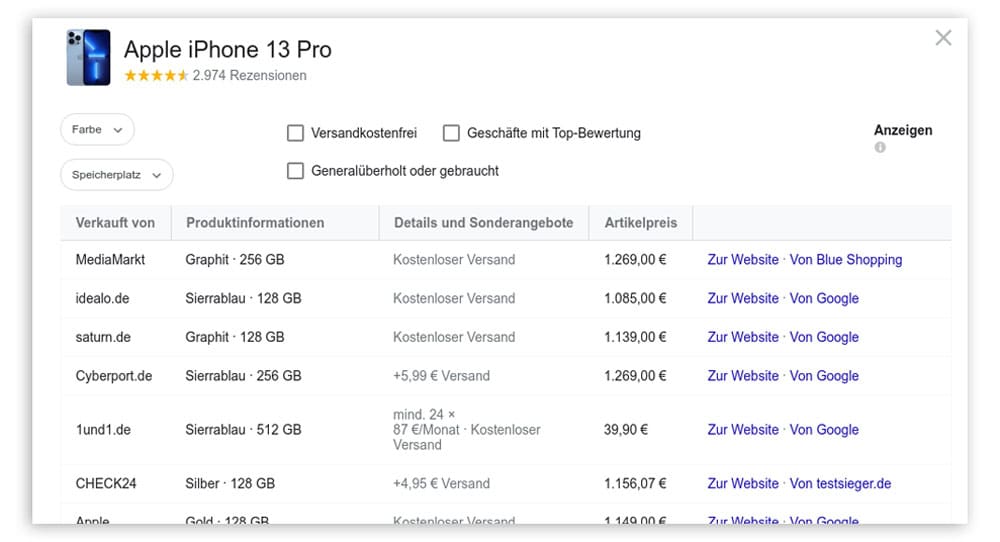
Task: Click the +5,99 € Versand detail
Action: click(441, 376)
